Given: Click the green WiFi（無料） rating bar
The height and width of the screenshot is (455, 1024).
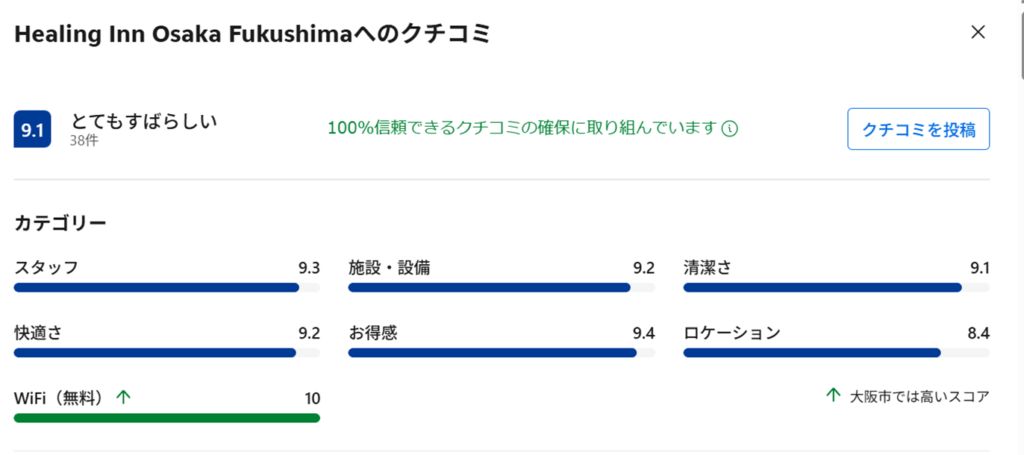Looking at the screenshot, I should [167, 418].
